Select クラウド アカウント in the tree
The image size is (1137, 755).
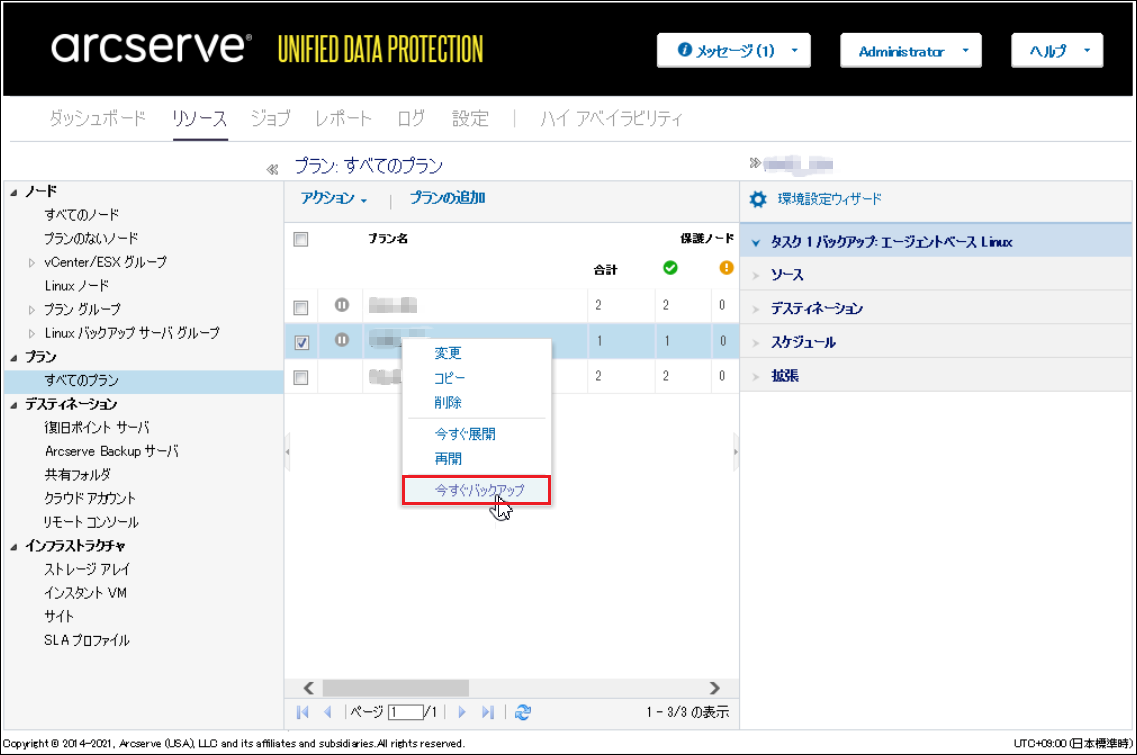(90, 498)
